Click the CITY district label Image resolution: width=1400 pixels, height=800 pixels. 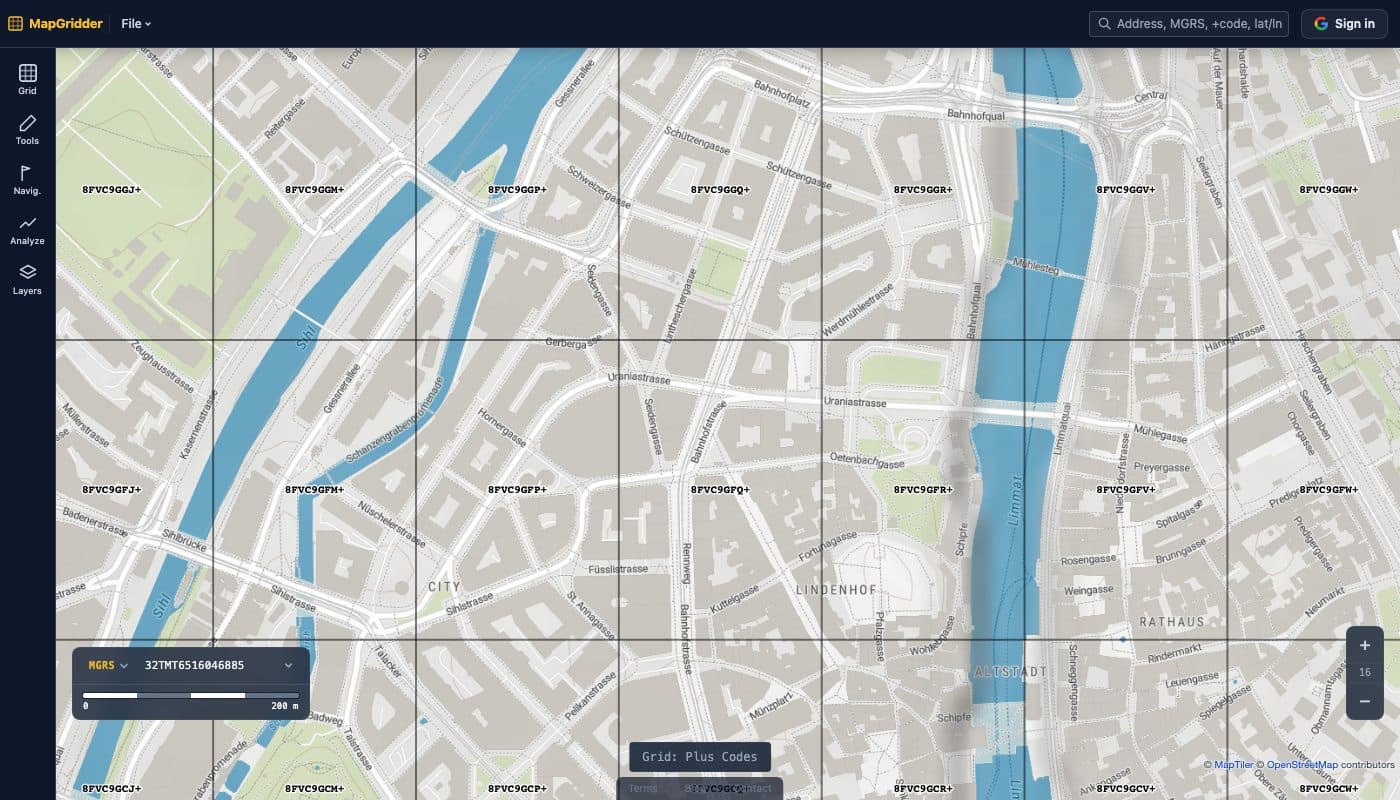(x=444, y=587)
